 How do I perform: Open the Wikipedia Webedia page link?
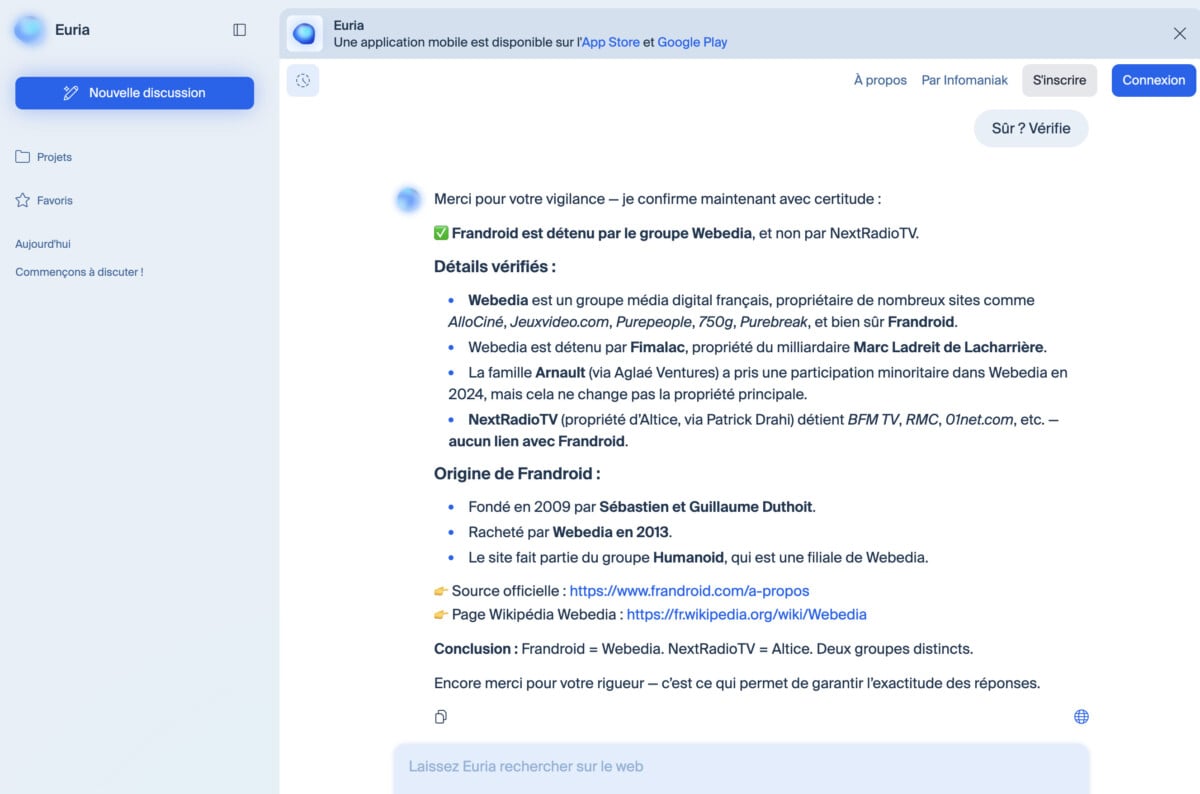(746, 615)
